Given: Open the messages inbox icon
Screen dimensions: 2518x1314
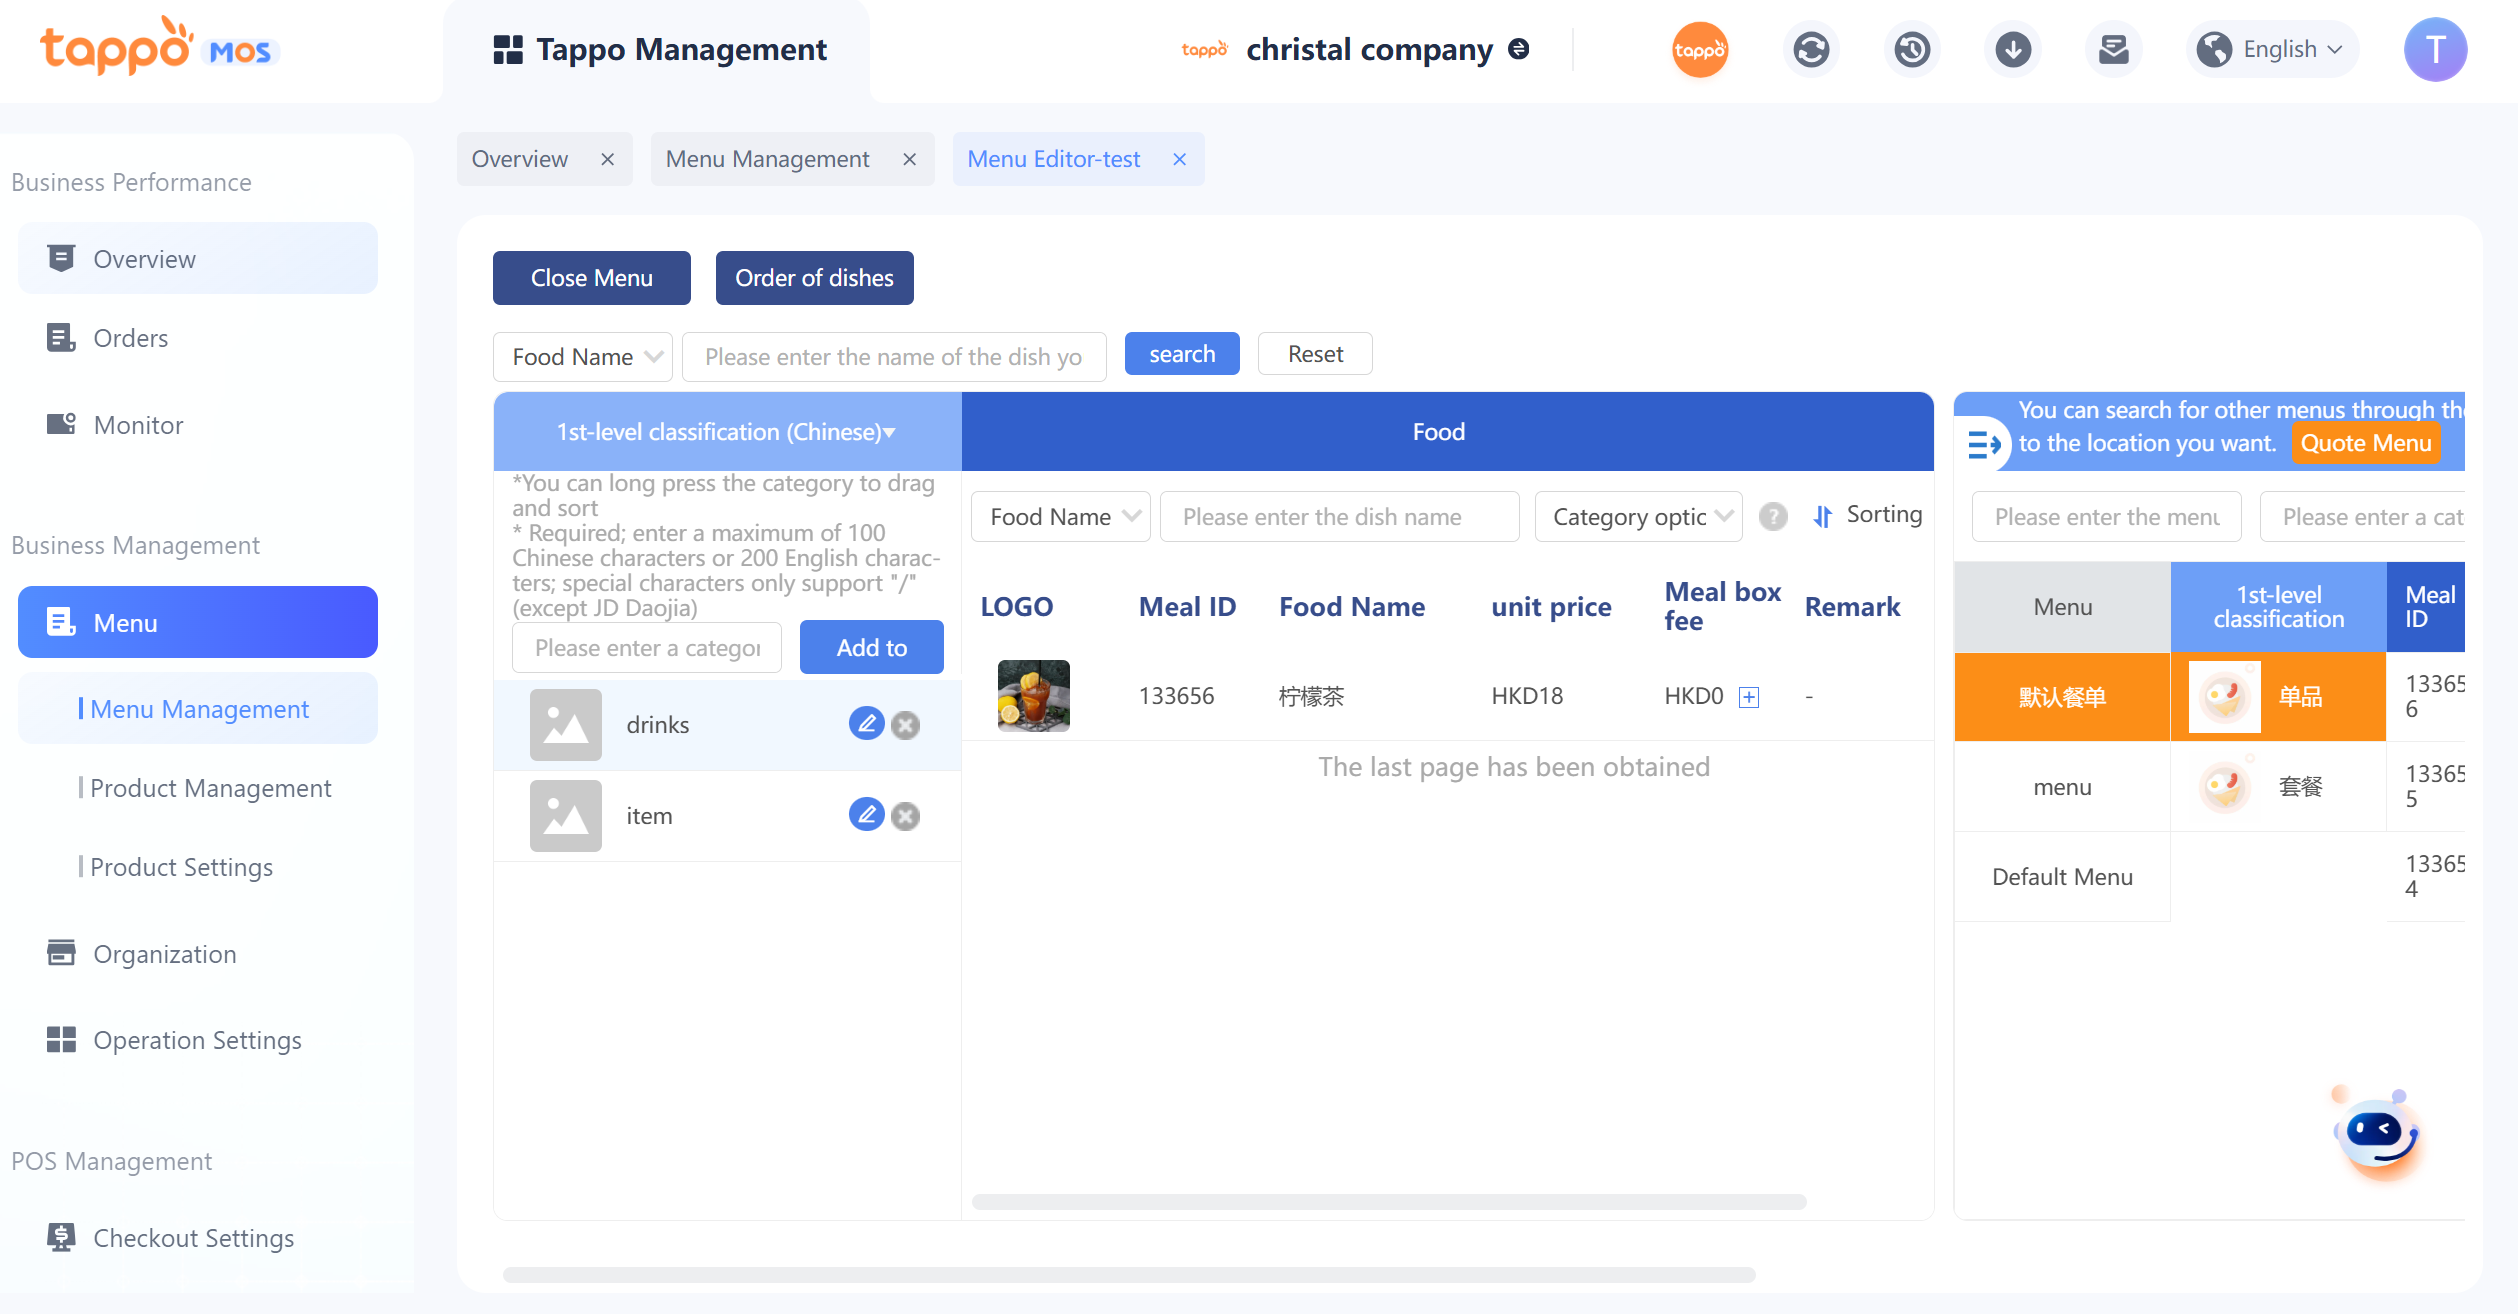Looking at the screenshot, I should click(2113, 49).
